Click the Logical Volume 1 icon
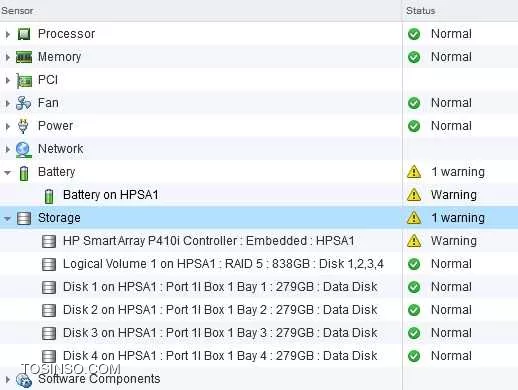This screenshot has height=390, width=518. 49,264
